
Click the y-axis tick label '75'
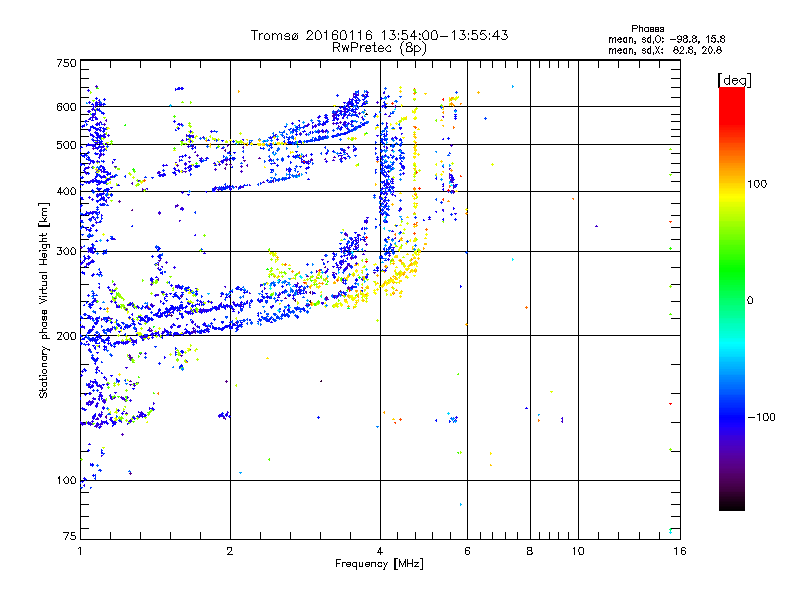[x=70, y=536]
